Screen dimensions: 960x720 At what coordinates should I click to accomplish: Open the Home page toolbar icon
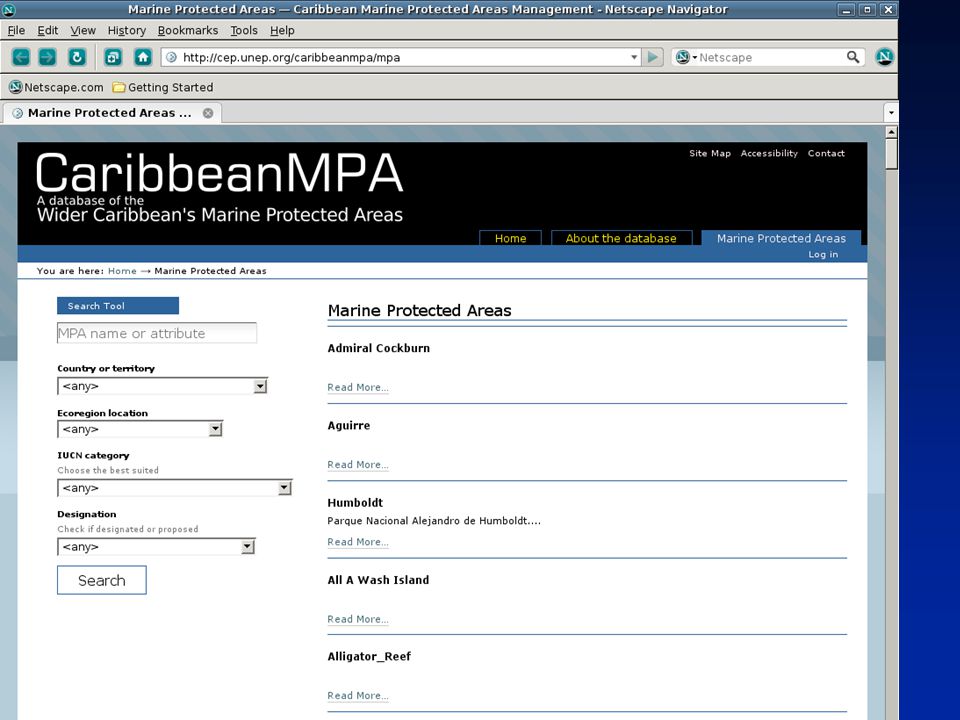143,57
